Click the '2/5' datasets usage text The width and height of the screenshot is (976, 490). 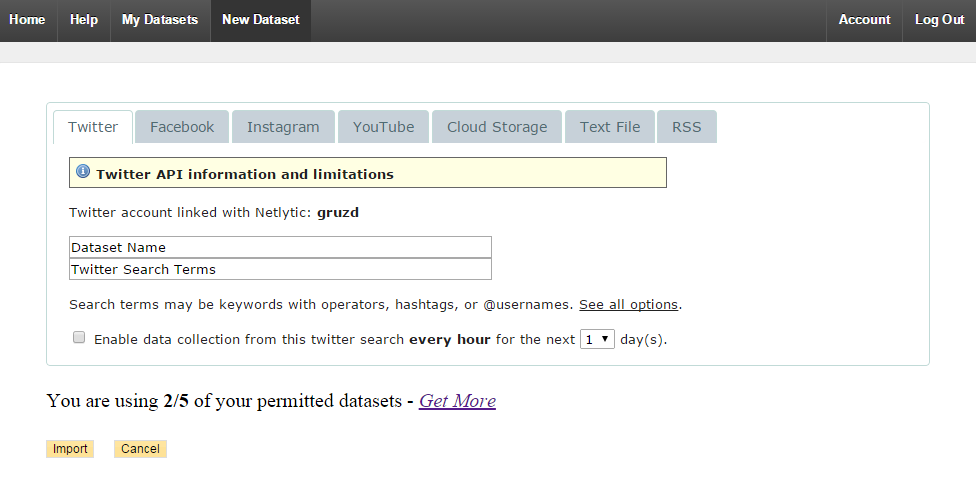(176, 401)
